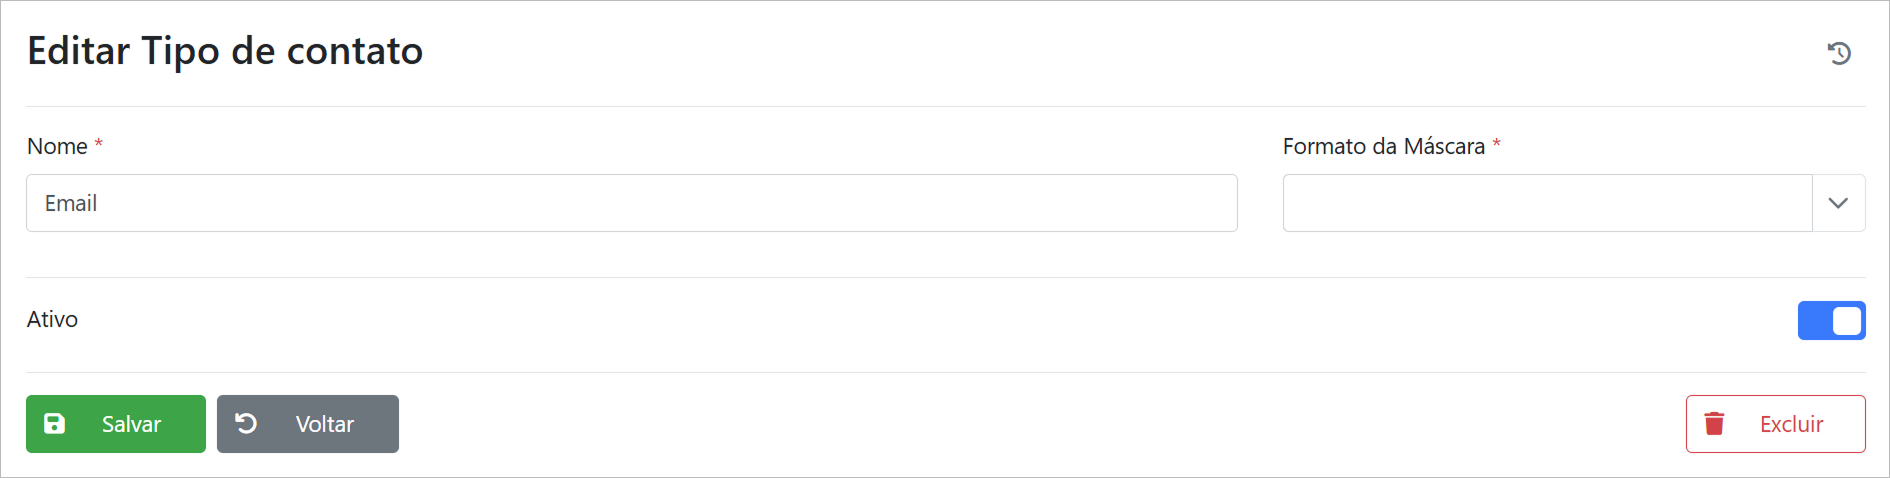Click the Formato da Máscara label

(x=1383, y=146)
